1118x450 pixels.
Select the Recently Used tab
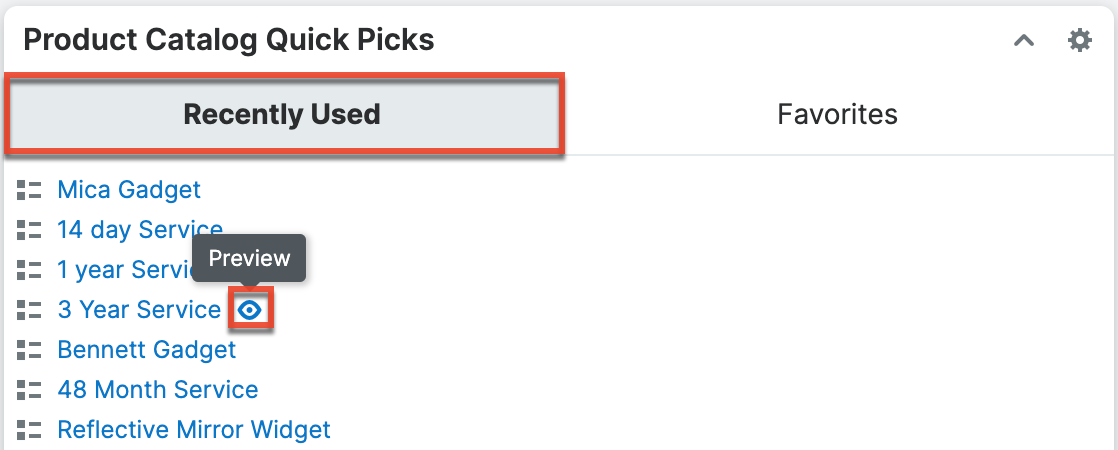[x=282, y=114]
